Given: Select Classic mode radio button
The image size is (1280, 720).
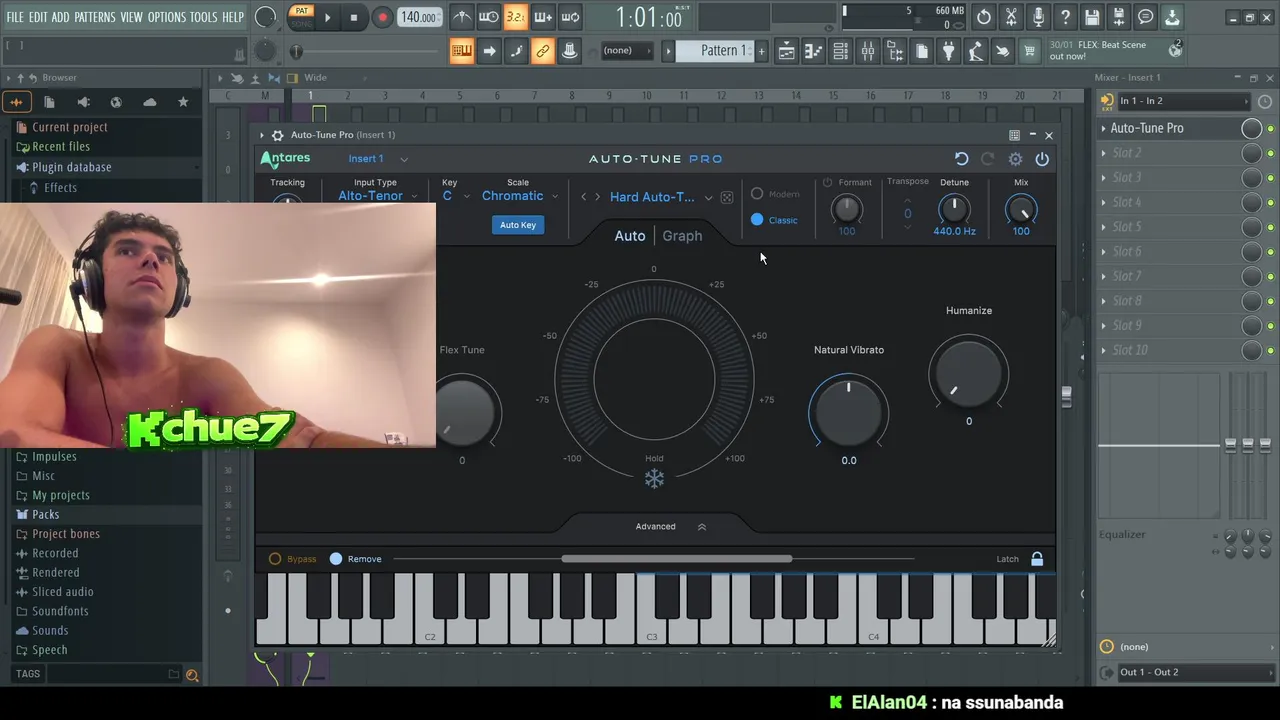Looking at the screenshot, I should (757, 220).
